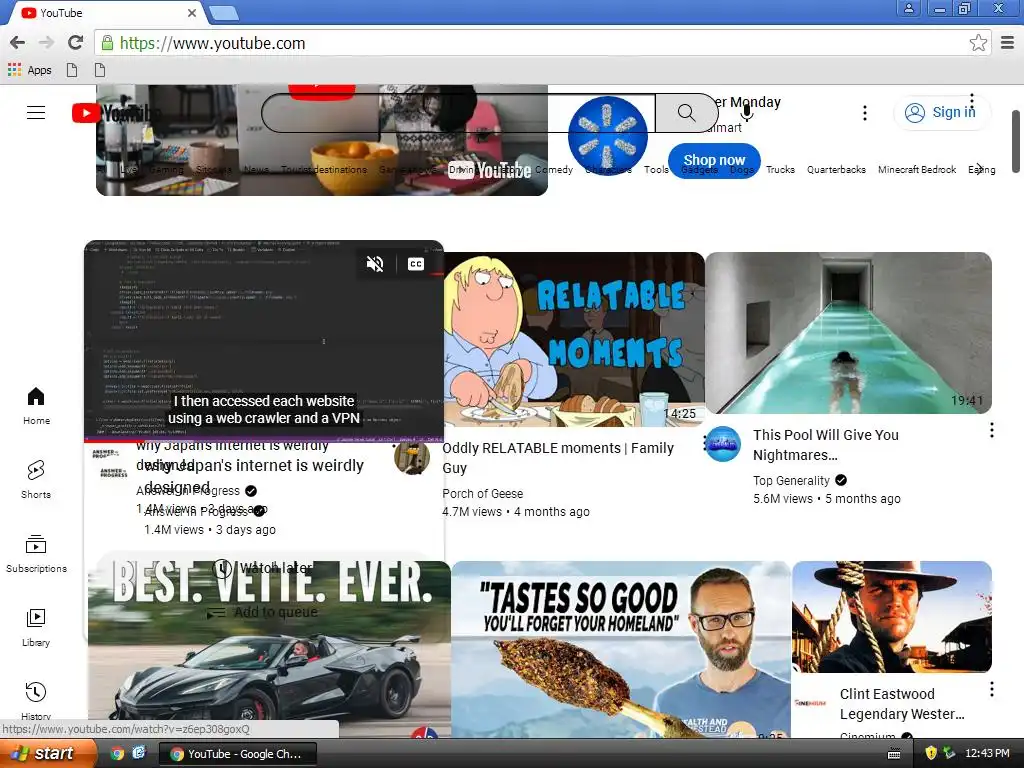The width and height of the screenshot is (1024, 768).
Task: Open the Clint Eastwood thumbnail
Action: (891, 616)
